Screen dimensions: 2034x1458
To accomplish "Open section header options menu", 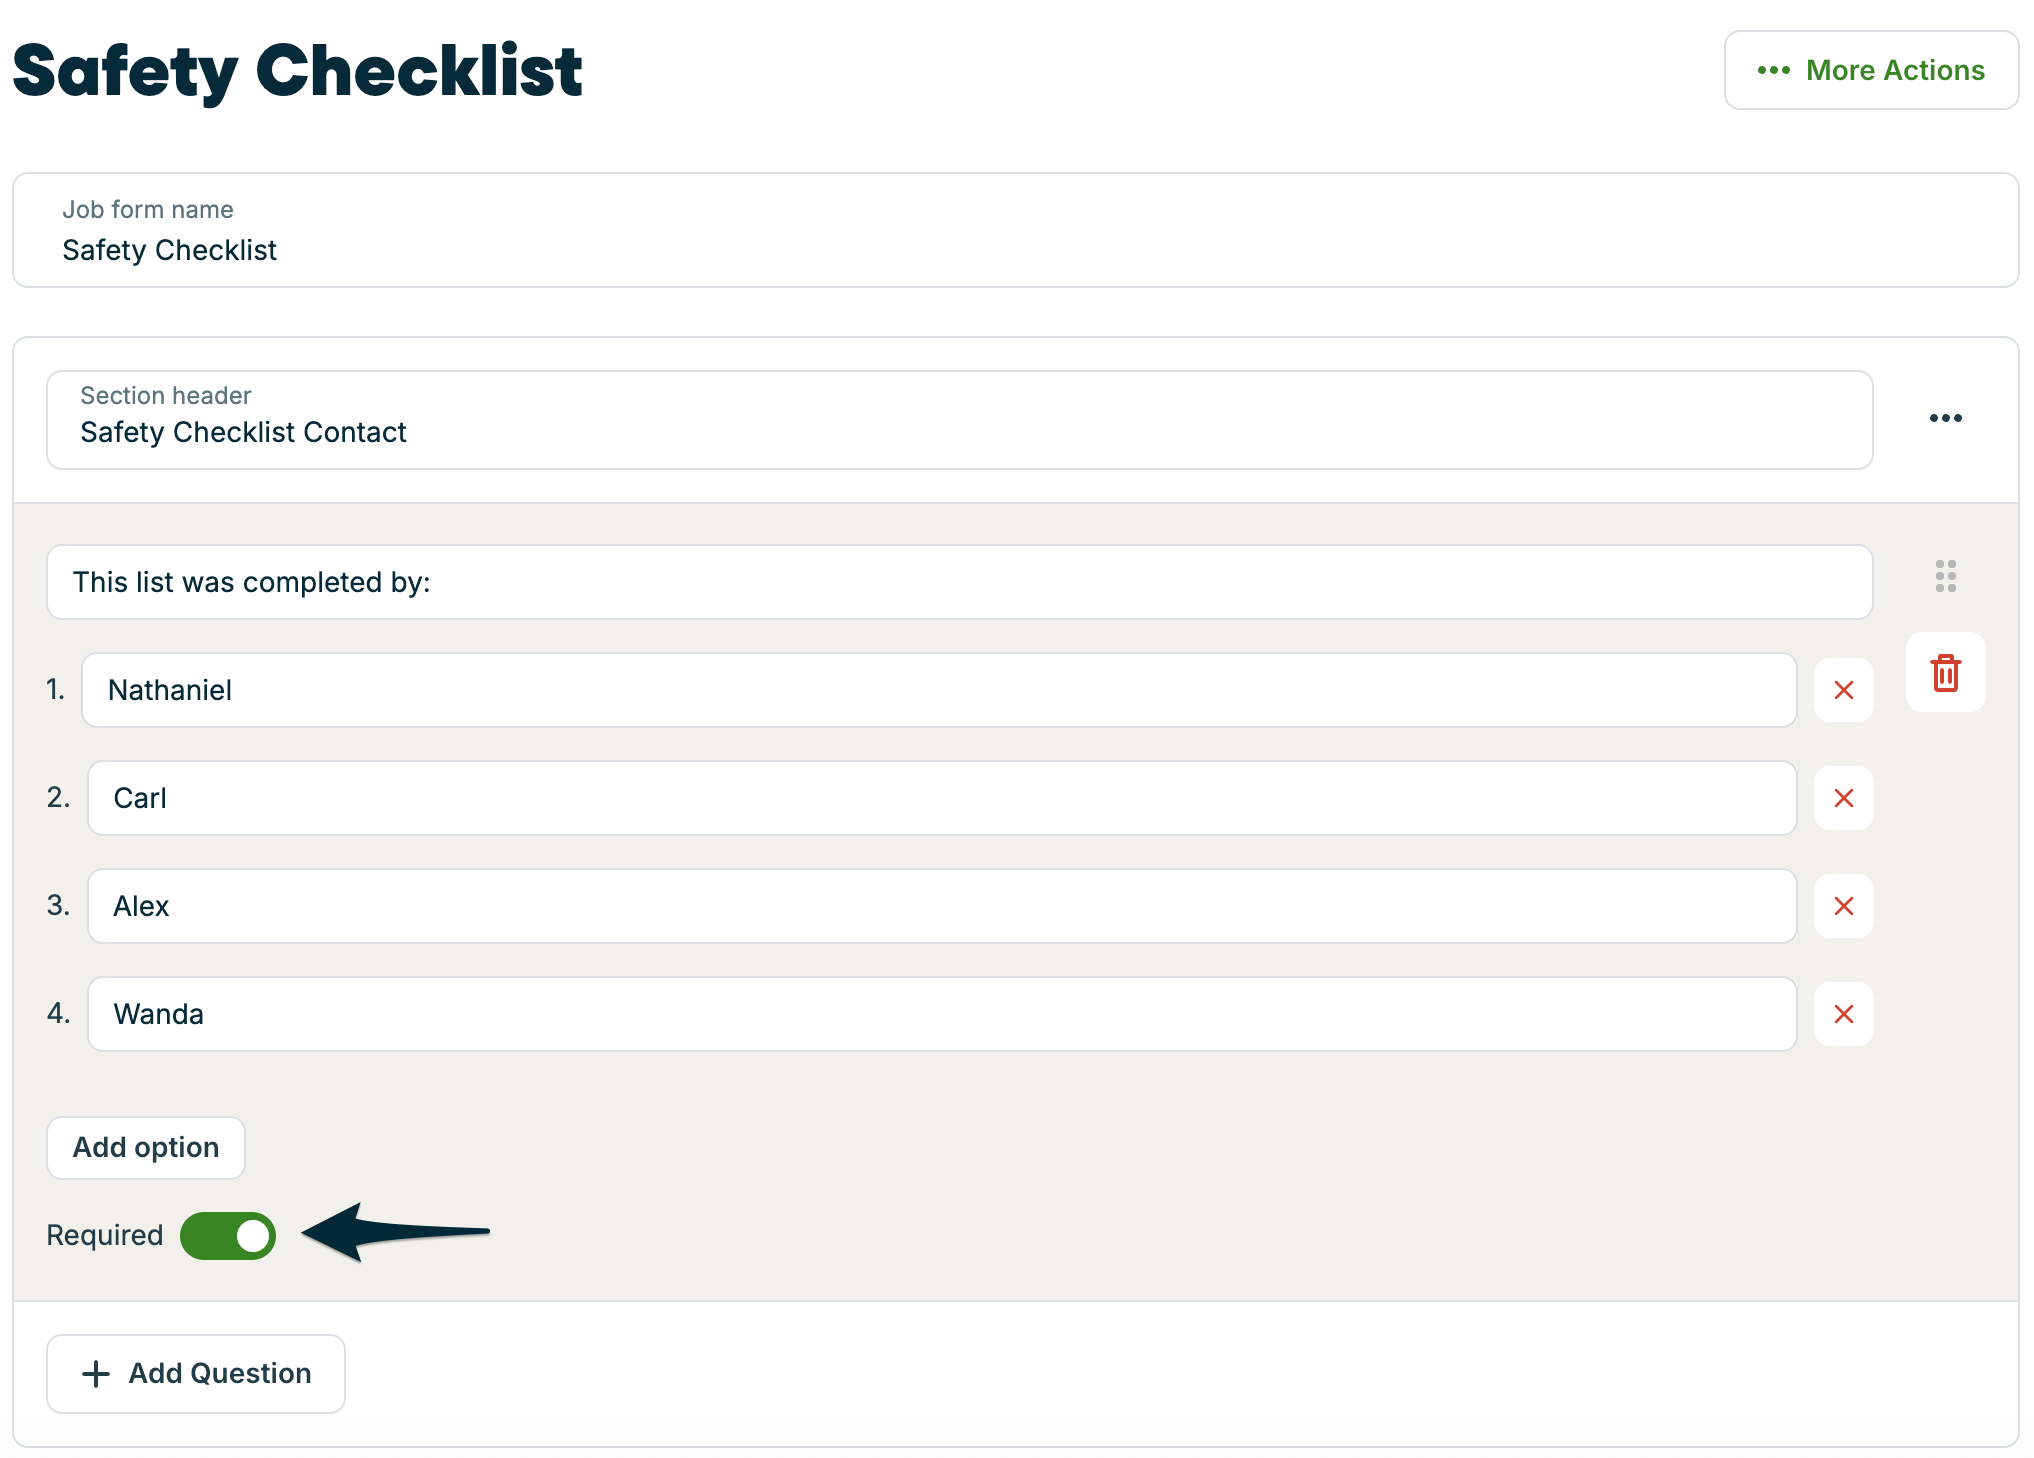I will coord(1945,418).
